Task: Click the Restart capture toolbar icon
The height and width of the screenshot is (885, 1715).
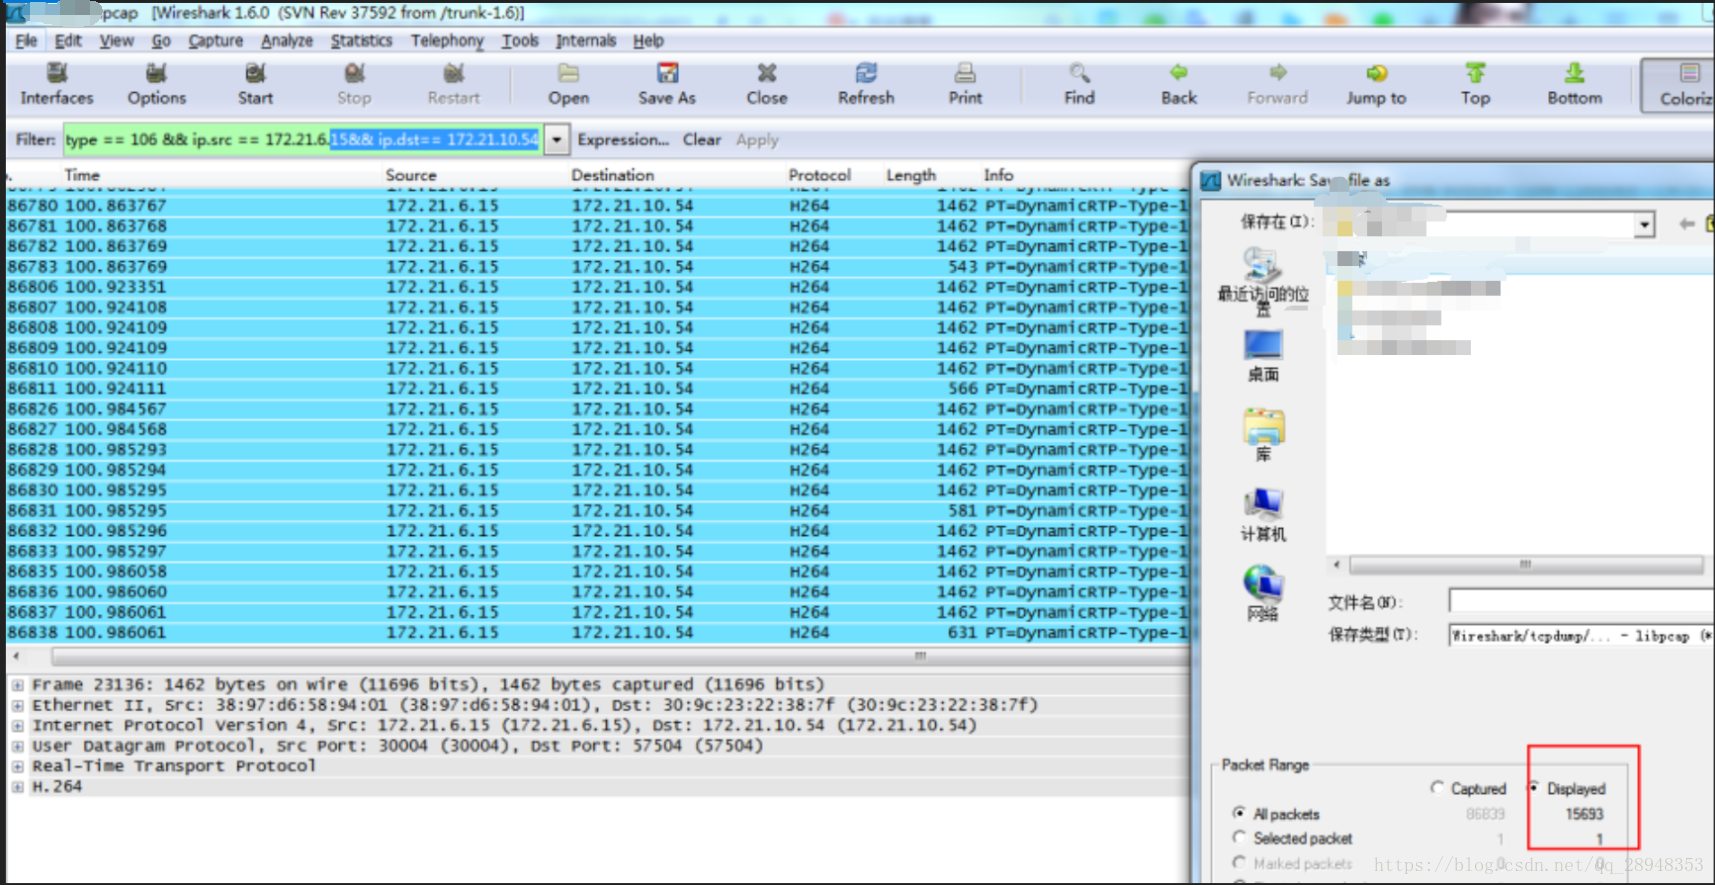Action: [x=454, y=84]
